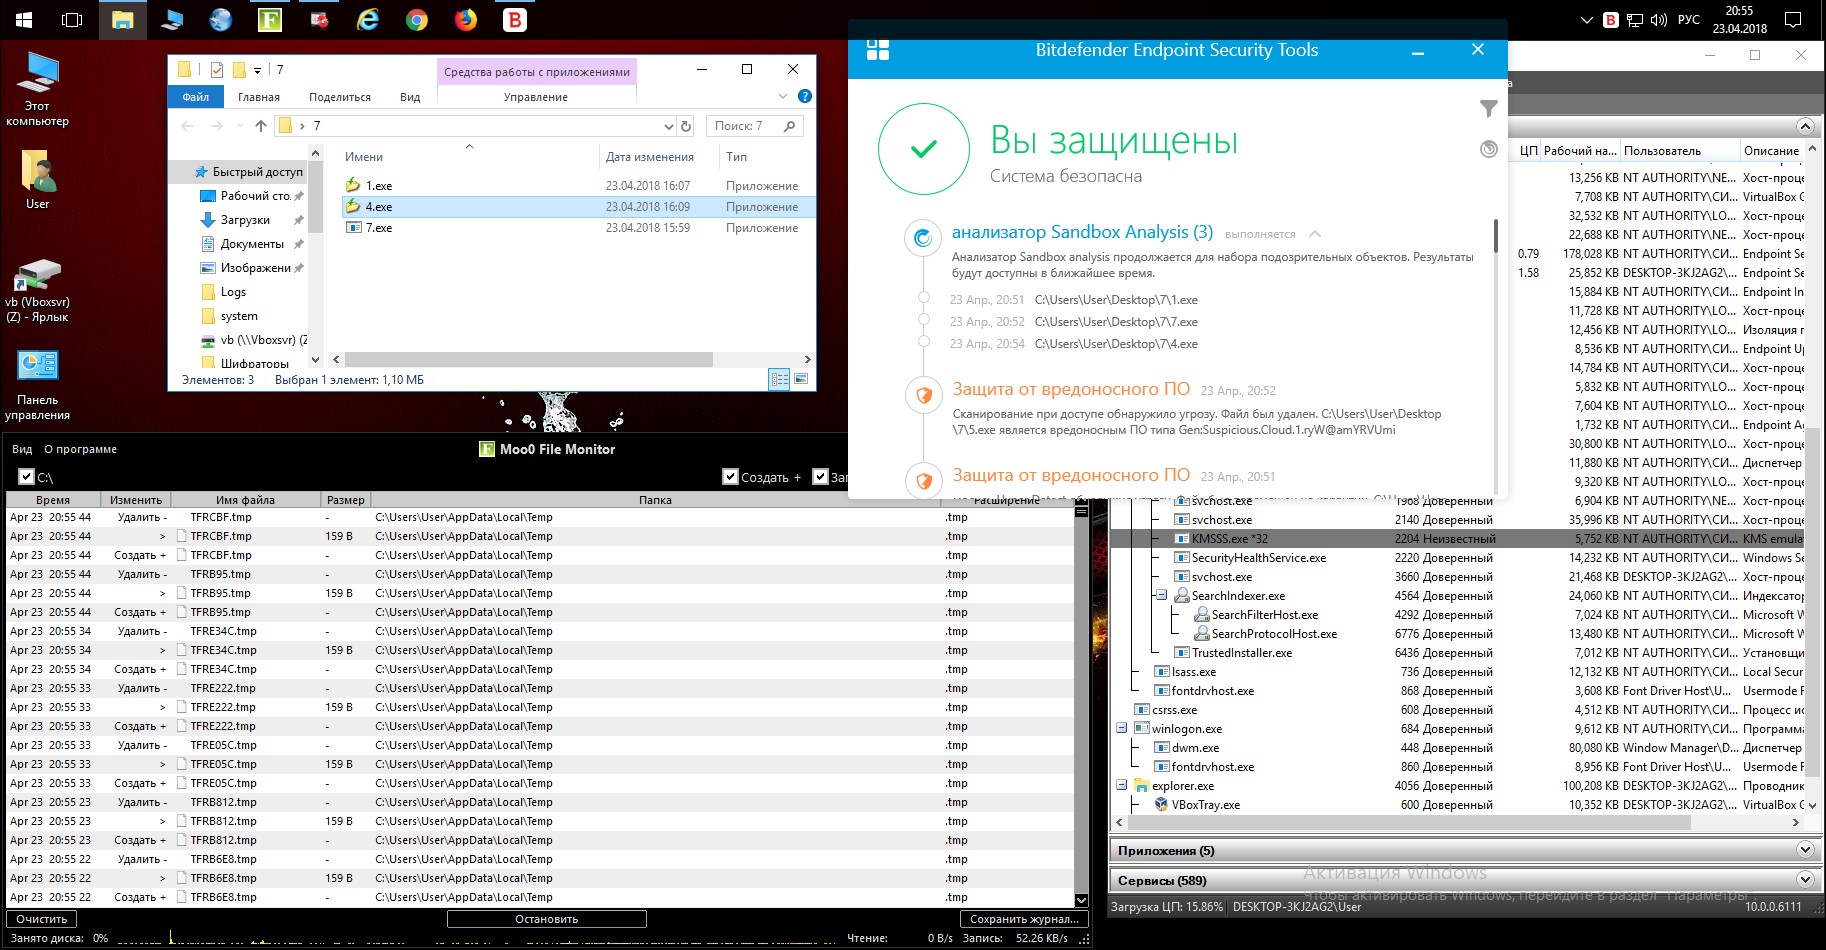Open Bitdefender from the taskbar
This screenshot has height=950, width=1826.
pyautogui.click(x=515, y=20)
